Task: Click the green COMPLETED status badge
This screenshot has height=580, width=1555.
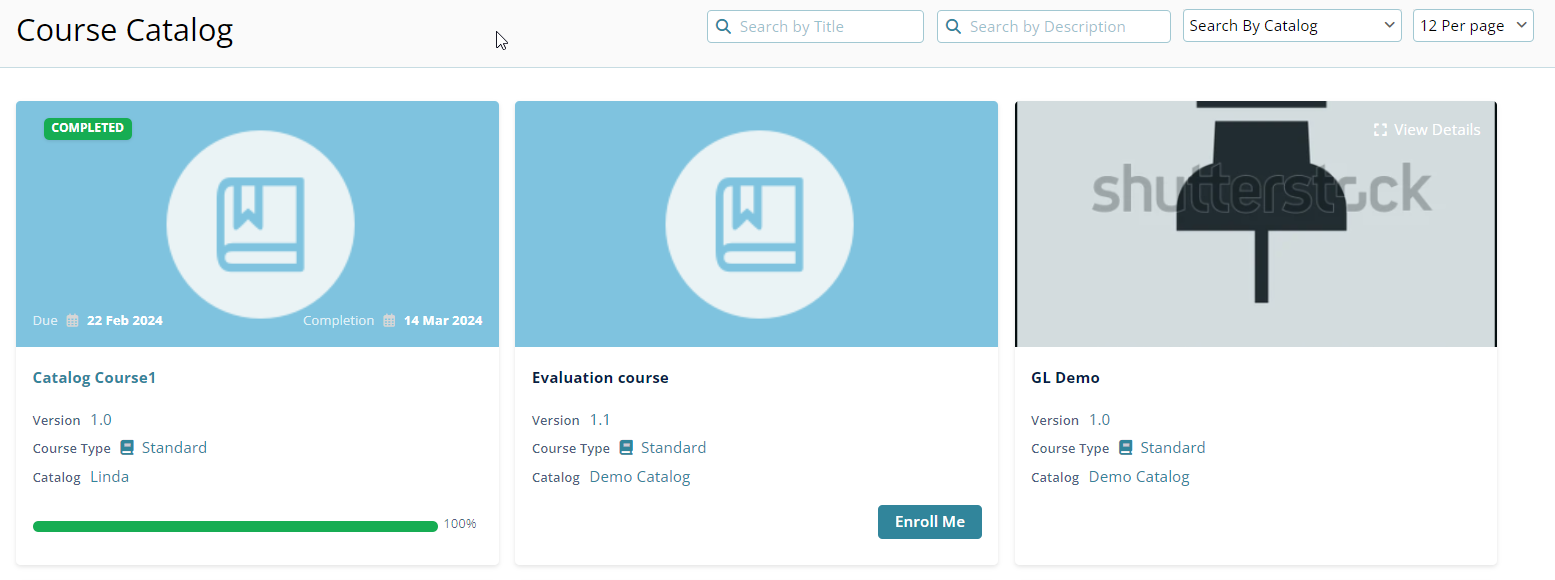Action: coord(88,128)
